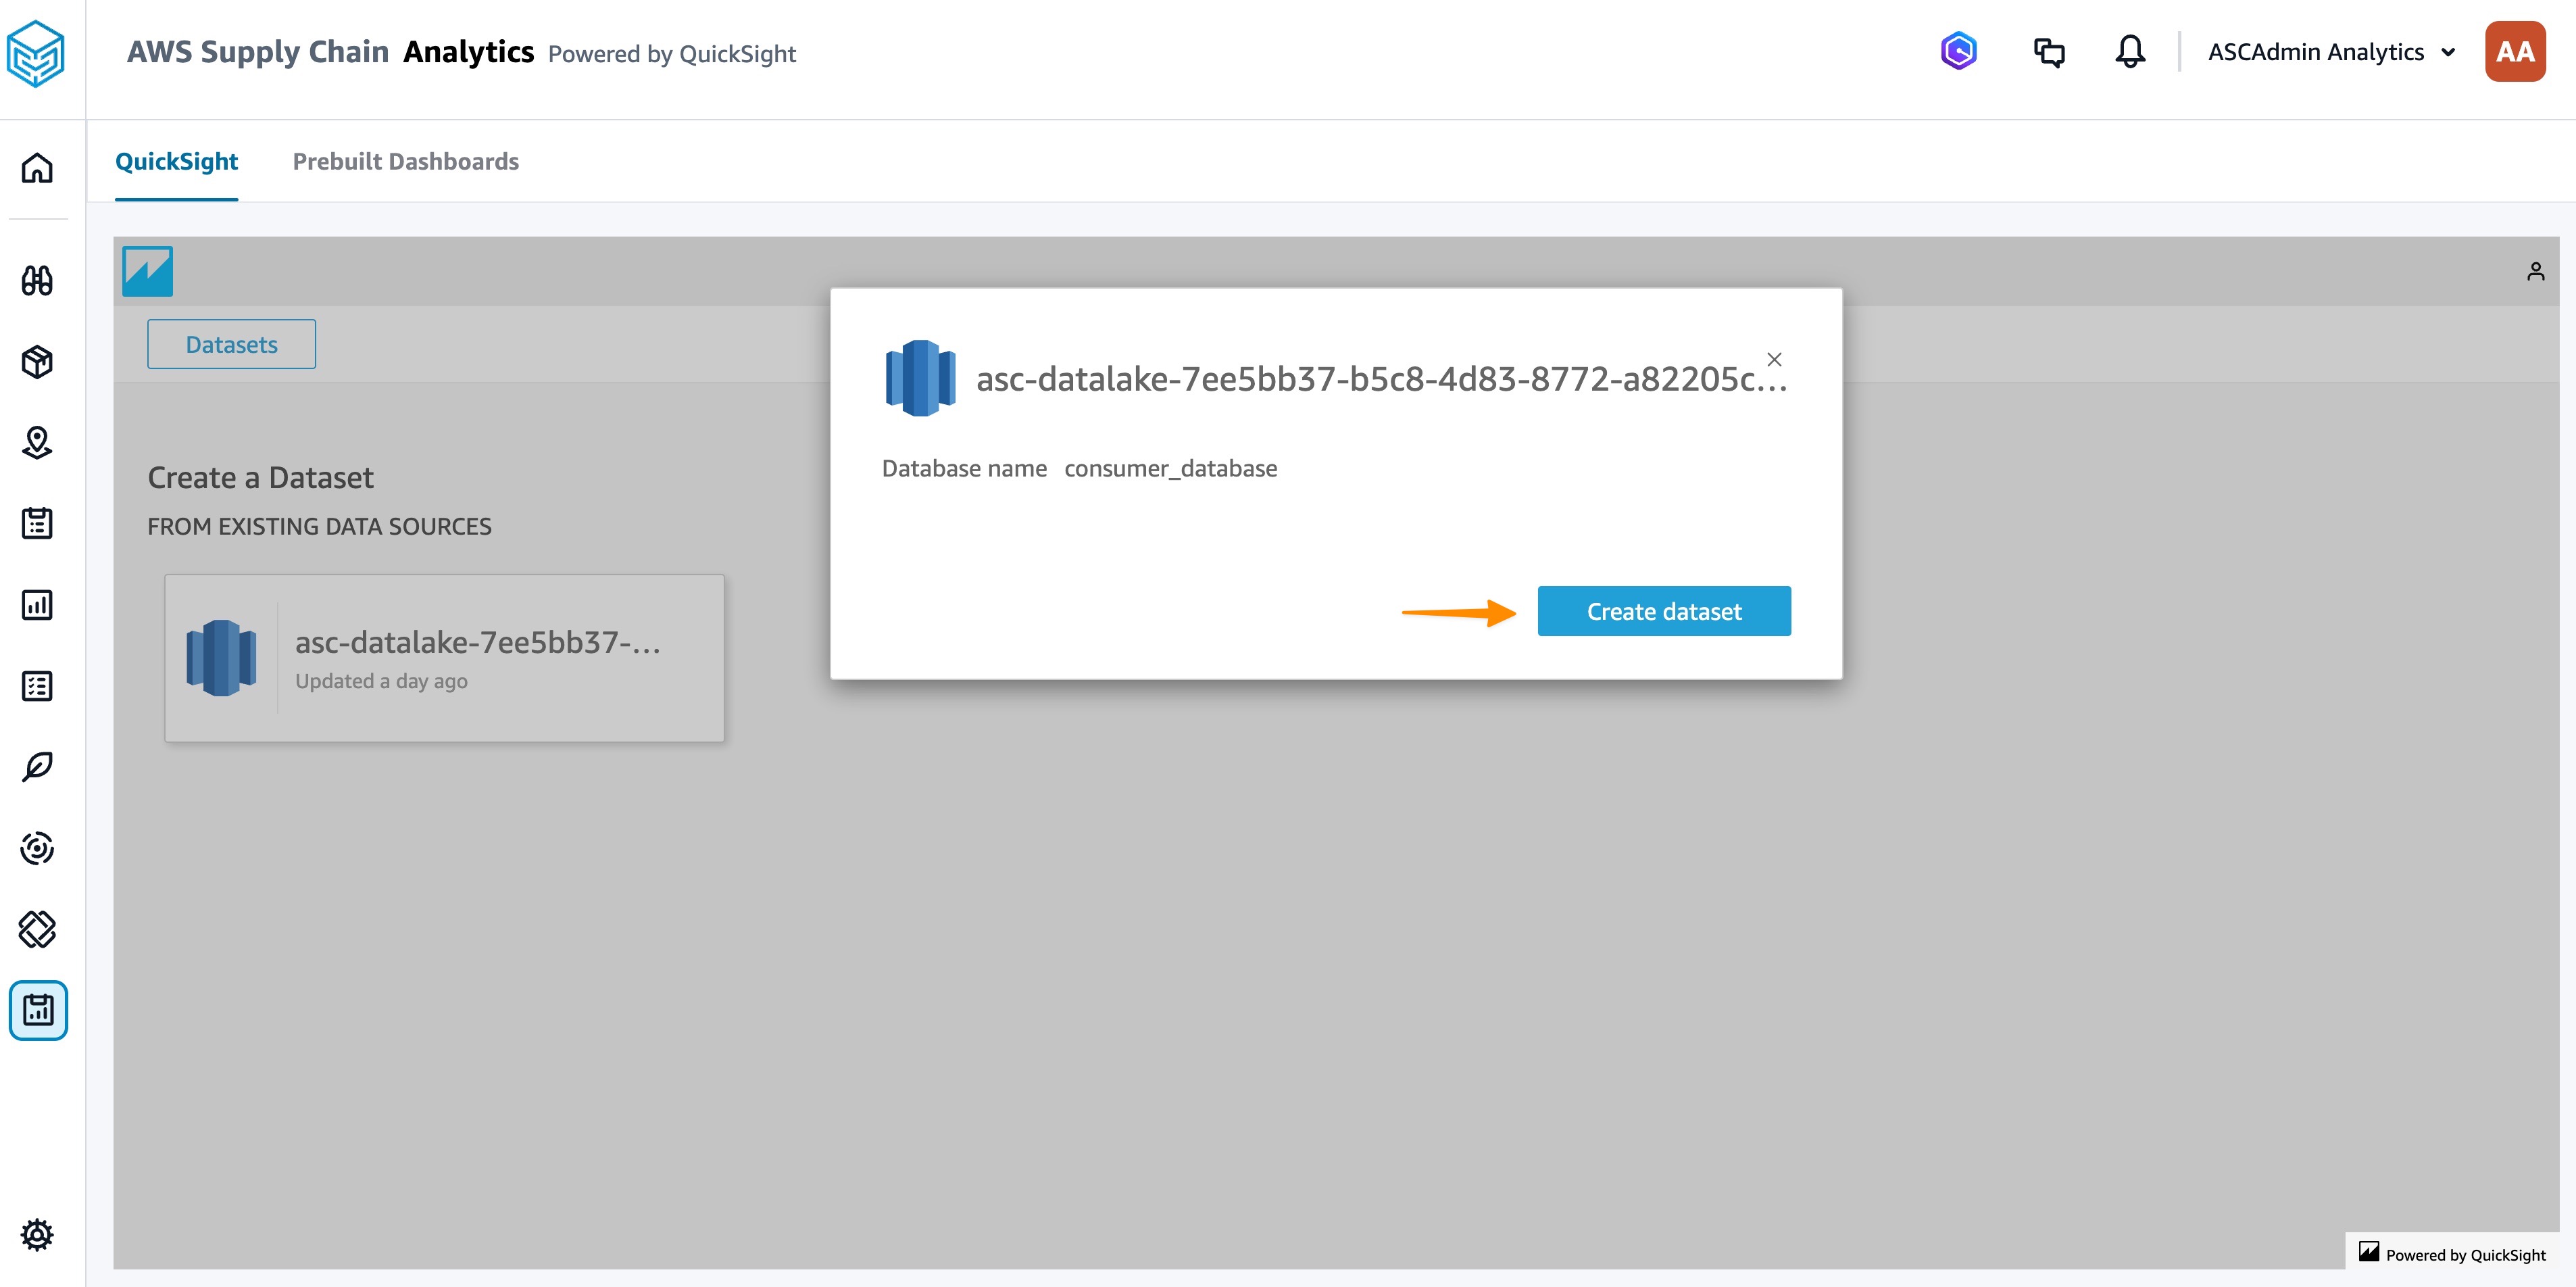Open the leaf sustainability icon
The width and height of the screenshot is (2576, 1287).
pyautogui.click(x=38, y=767)
